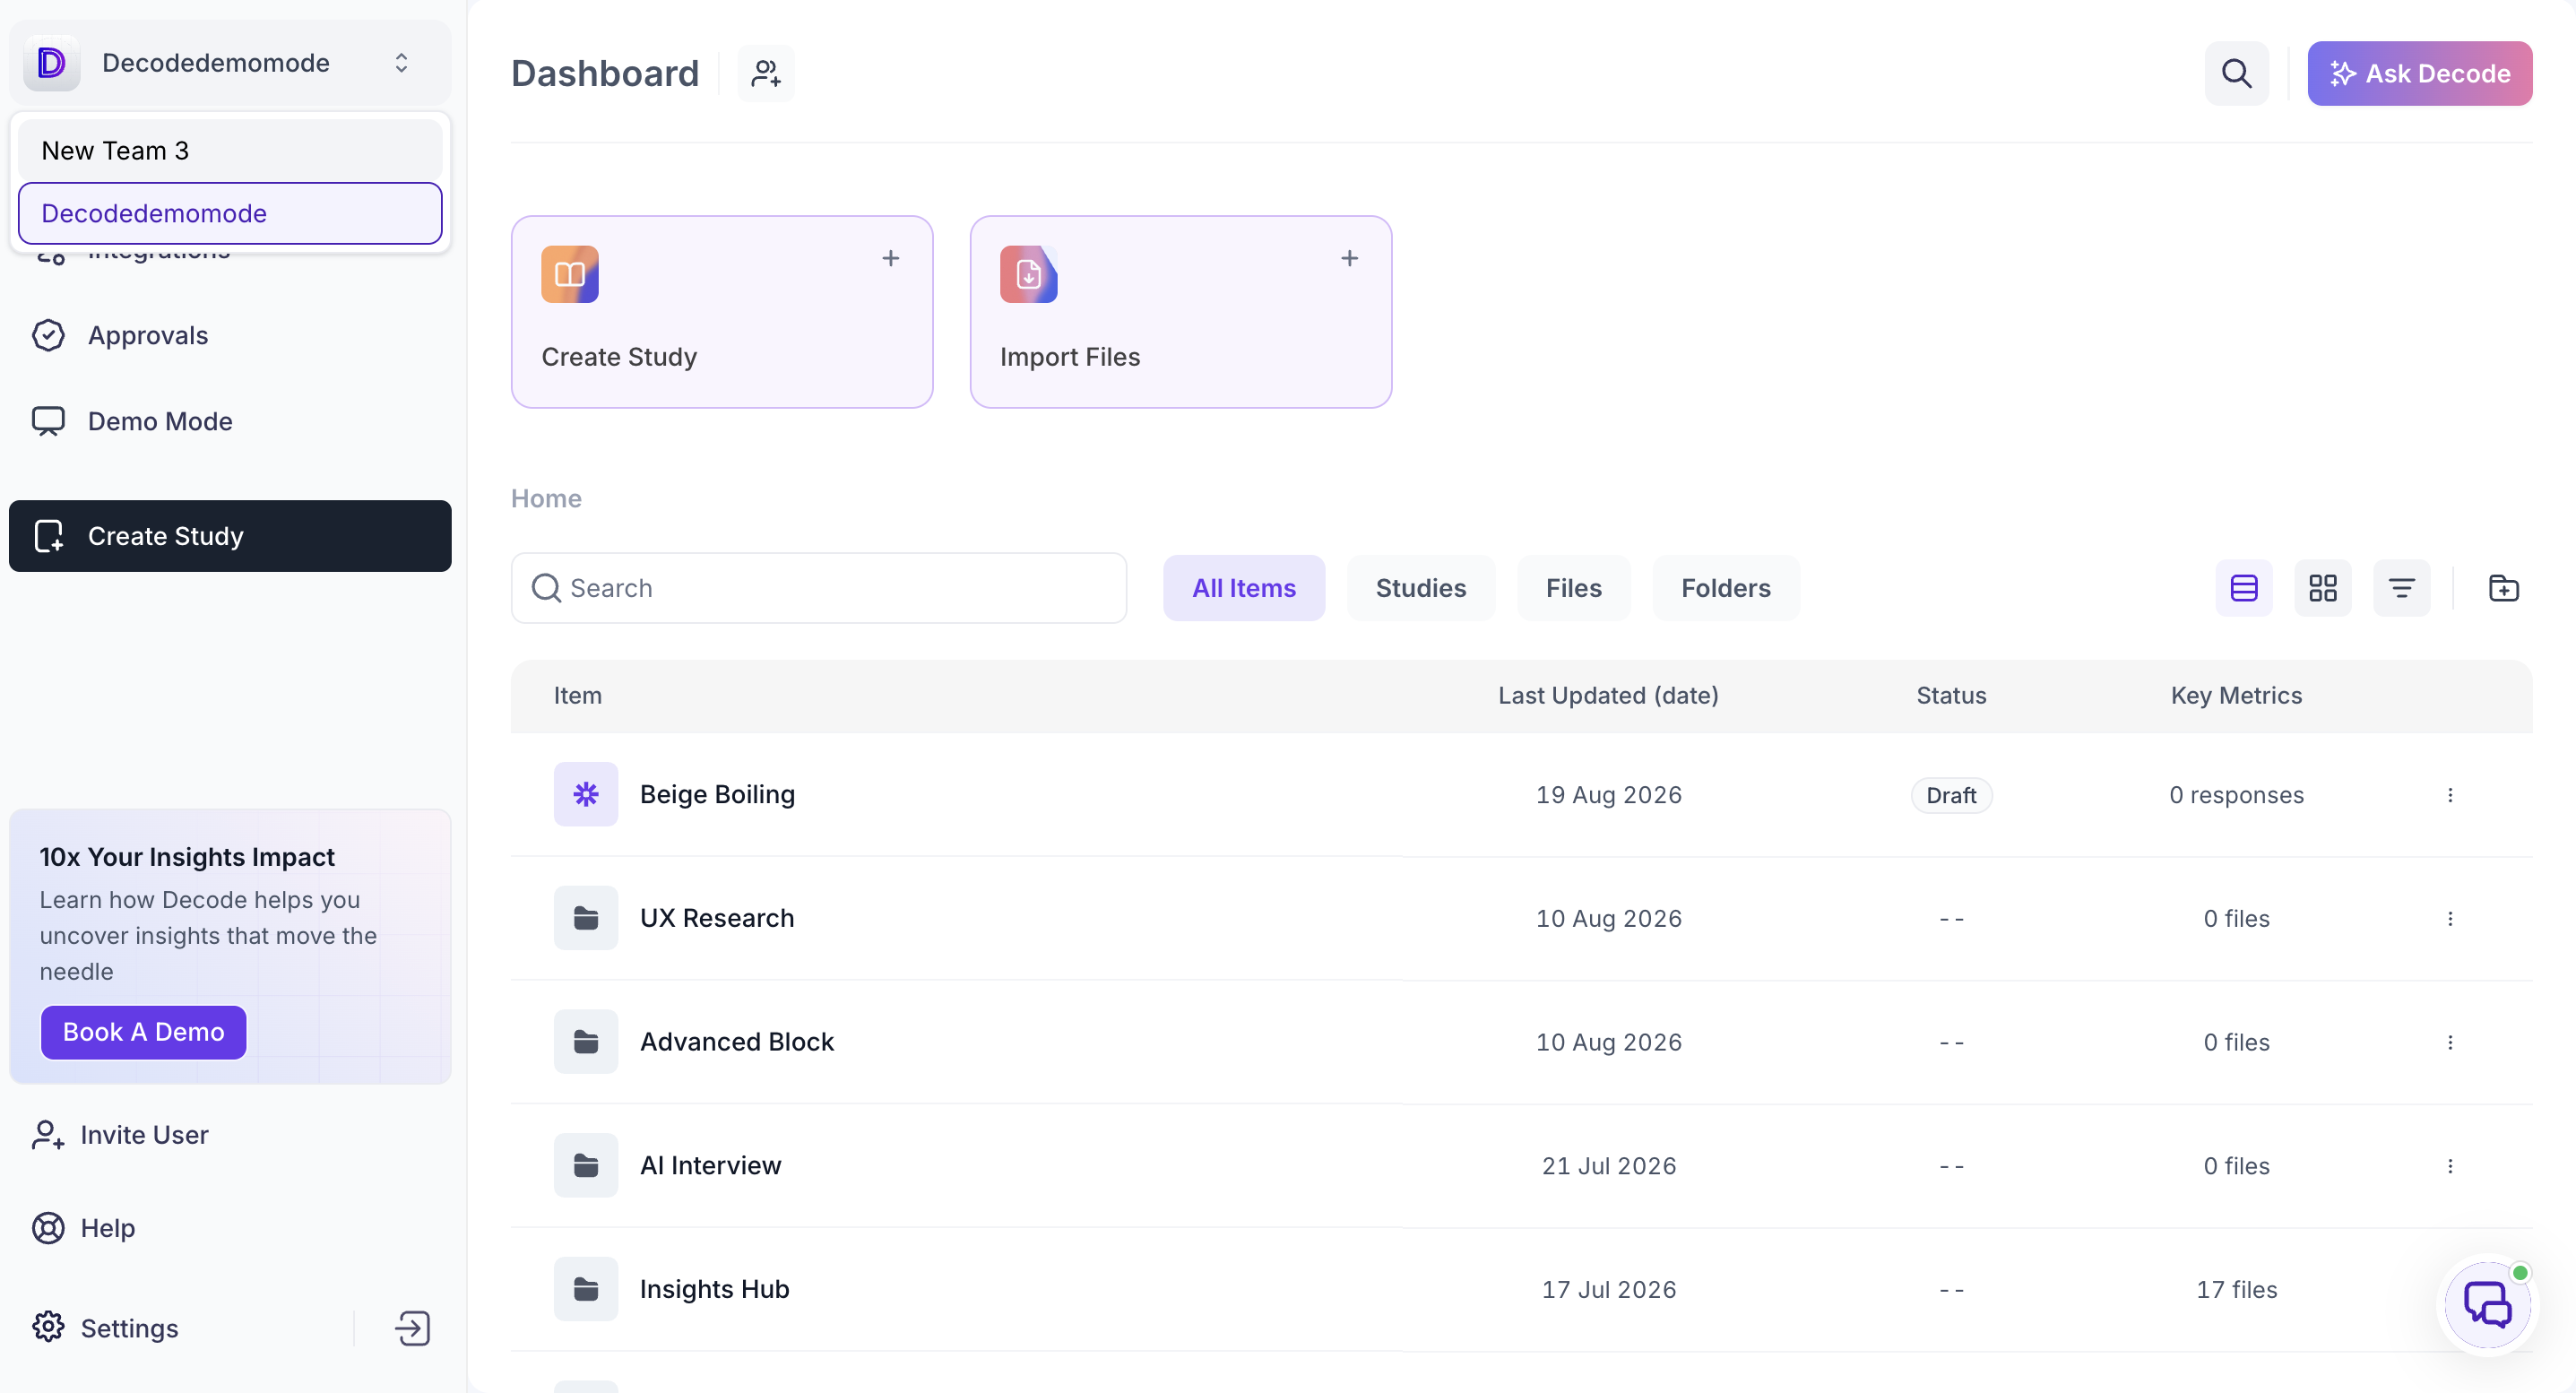Open global search with the magnifier icon

point(2236,73)
